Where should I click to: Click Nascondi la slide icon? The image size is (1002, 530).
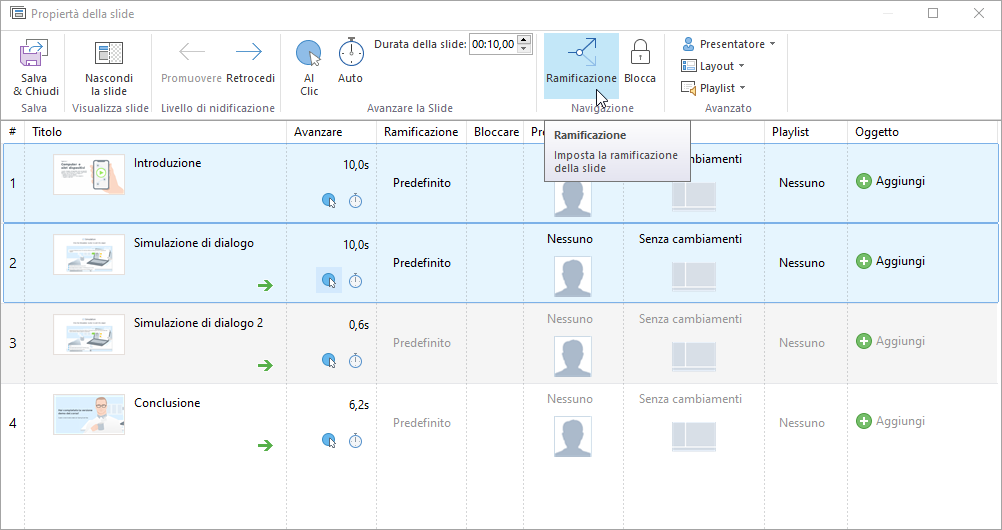click(x=108, y=54)
